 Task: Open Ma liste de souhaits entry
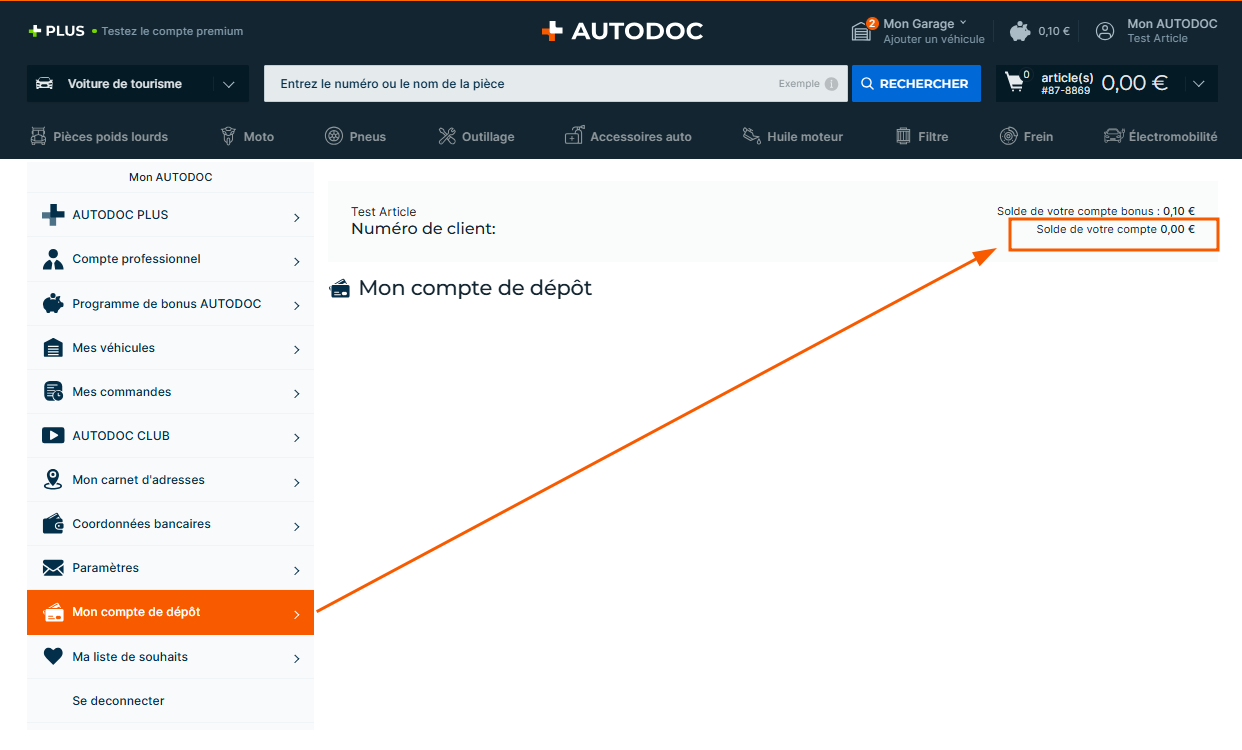click(130, 657)
